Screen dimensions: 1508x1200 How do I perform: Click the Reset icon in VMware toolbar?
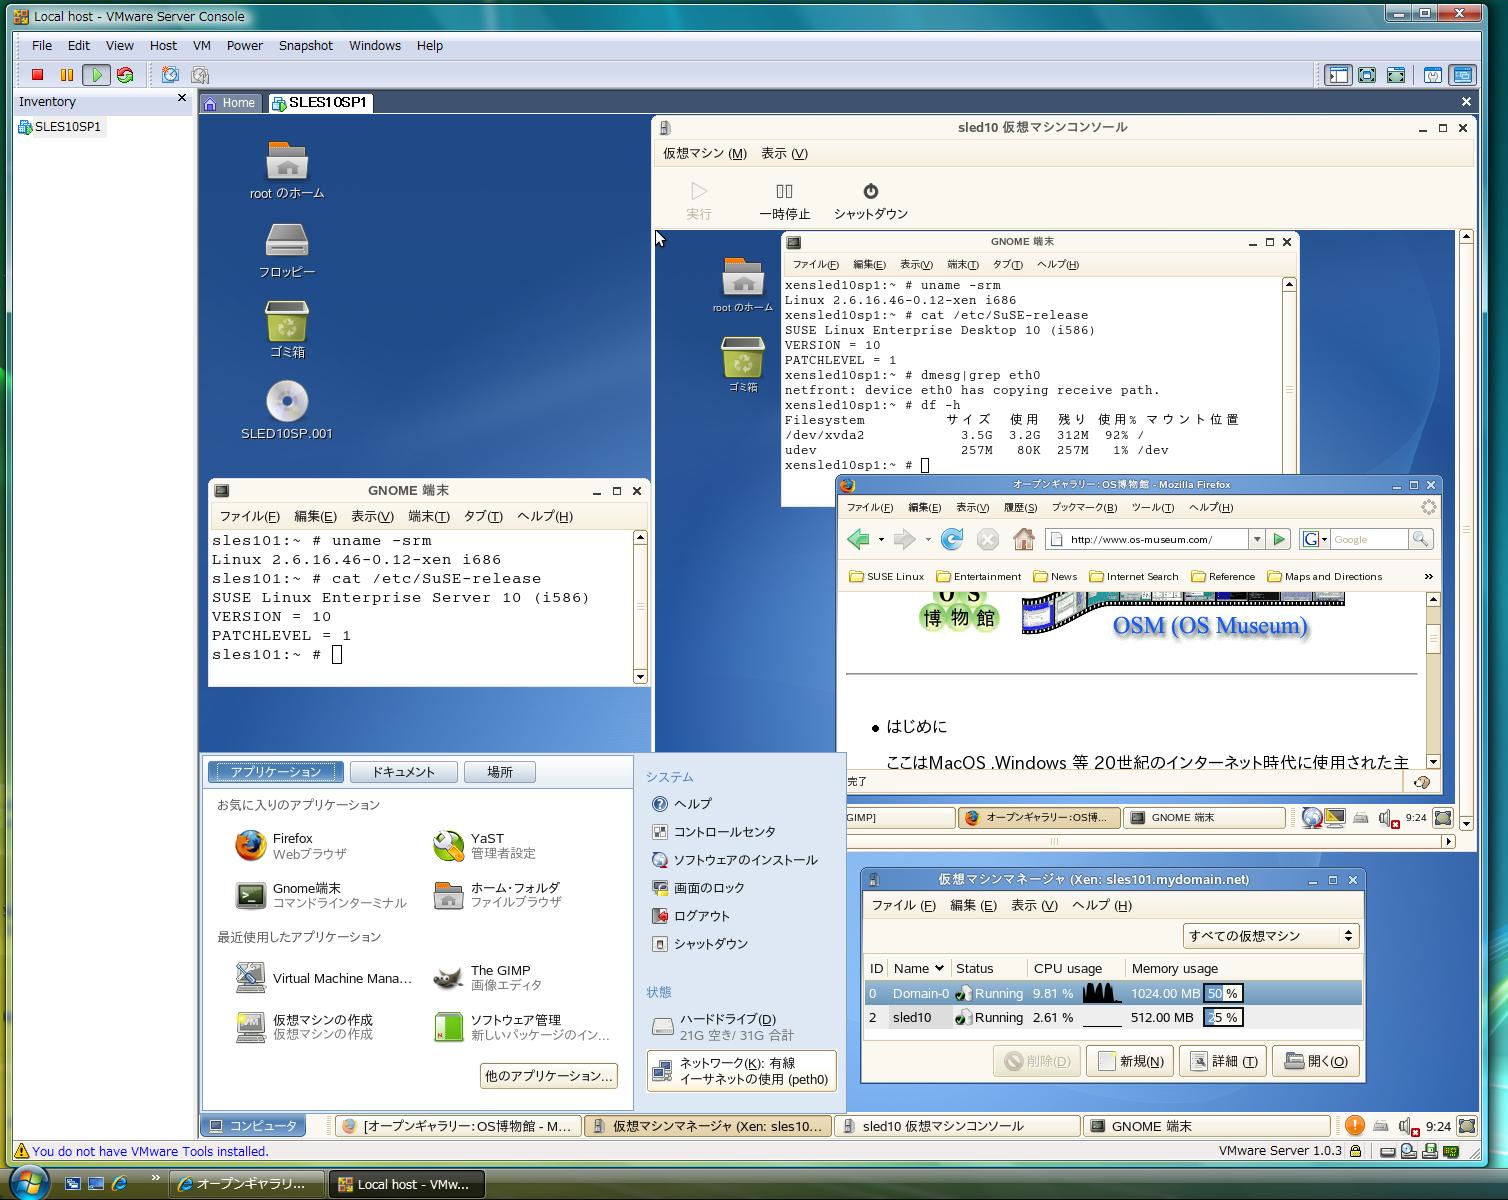pyautogui.click(x=125, y=75)
